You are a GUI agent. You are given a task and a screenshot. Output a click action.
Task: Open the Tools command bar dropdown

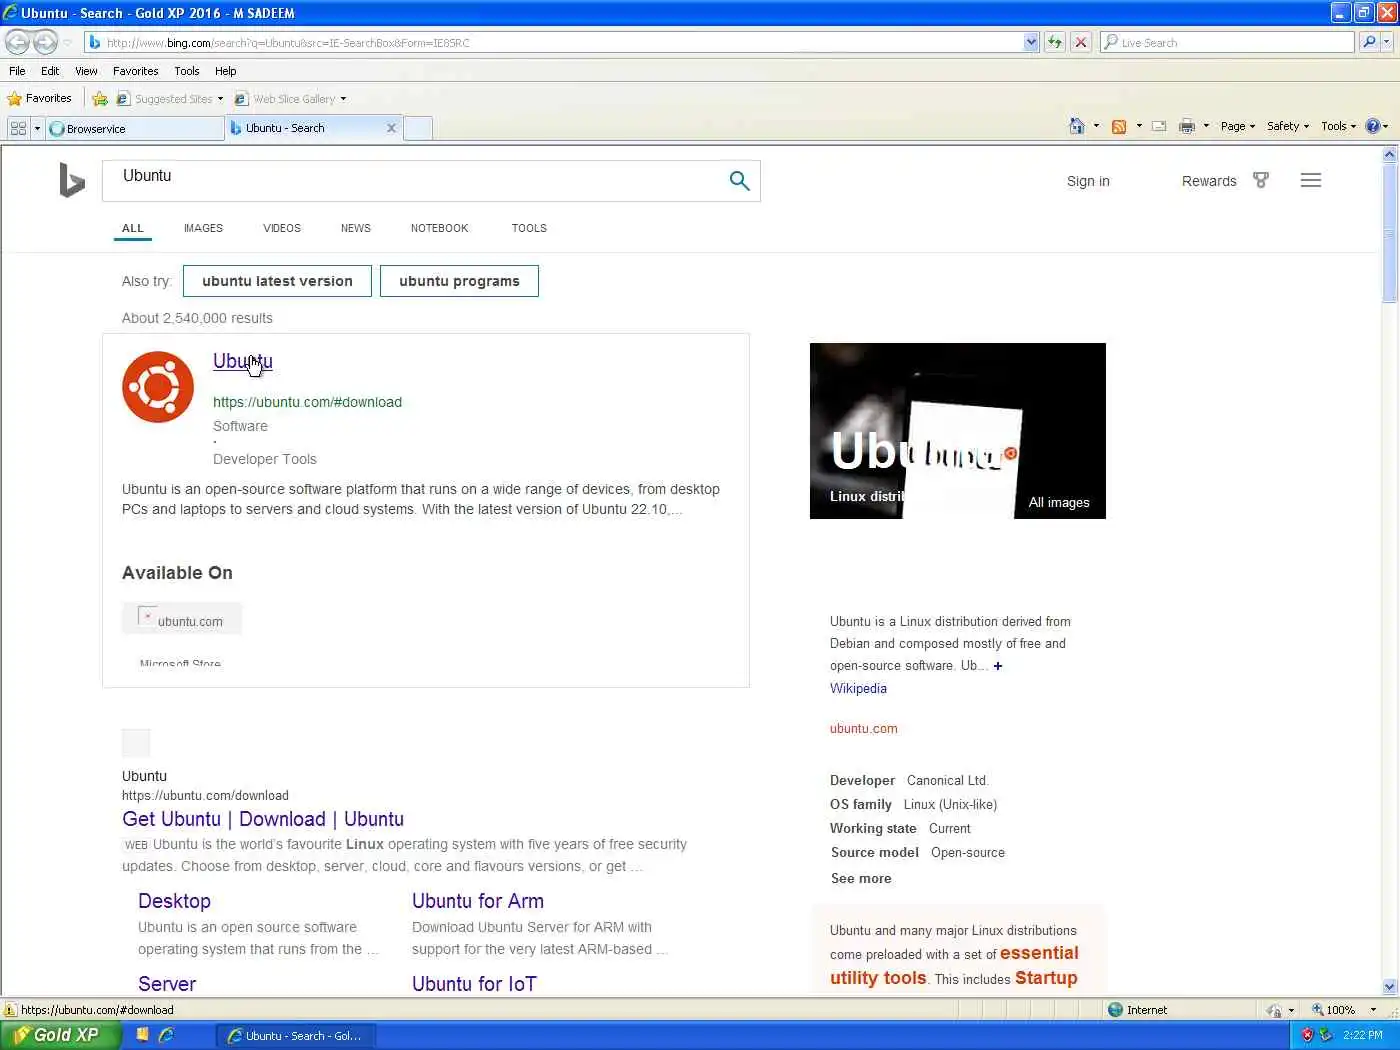(x=1338, y=126)
